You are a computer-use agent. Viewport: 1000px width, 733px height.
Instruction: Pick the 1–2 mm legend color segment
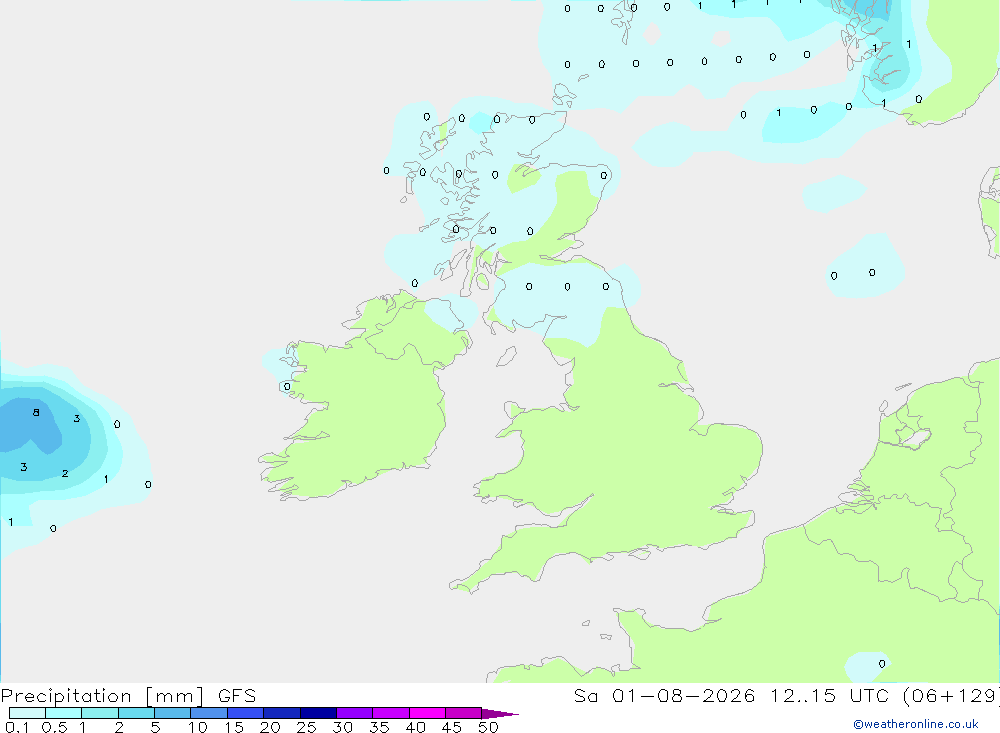pyautogui.click(x=99, y=713)
